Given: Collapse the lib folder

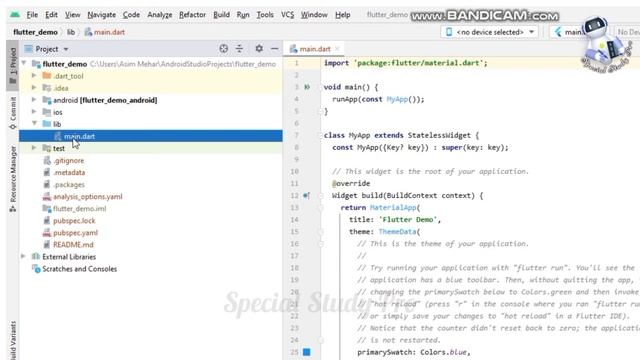Looking at the screenshot, I should point(34,124).
